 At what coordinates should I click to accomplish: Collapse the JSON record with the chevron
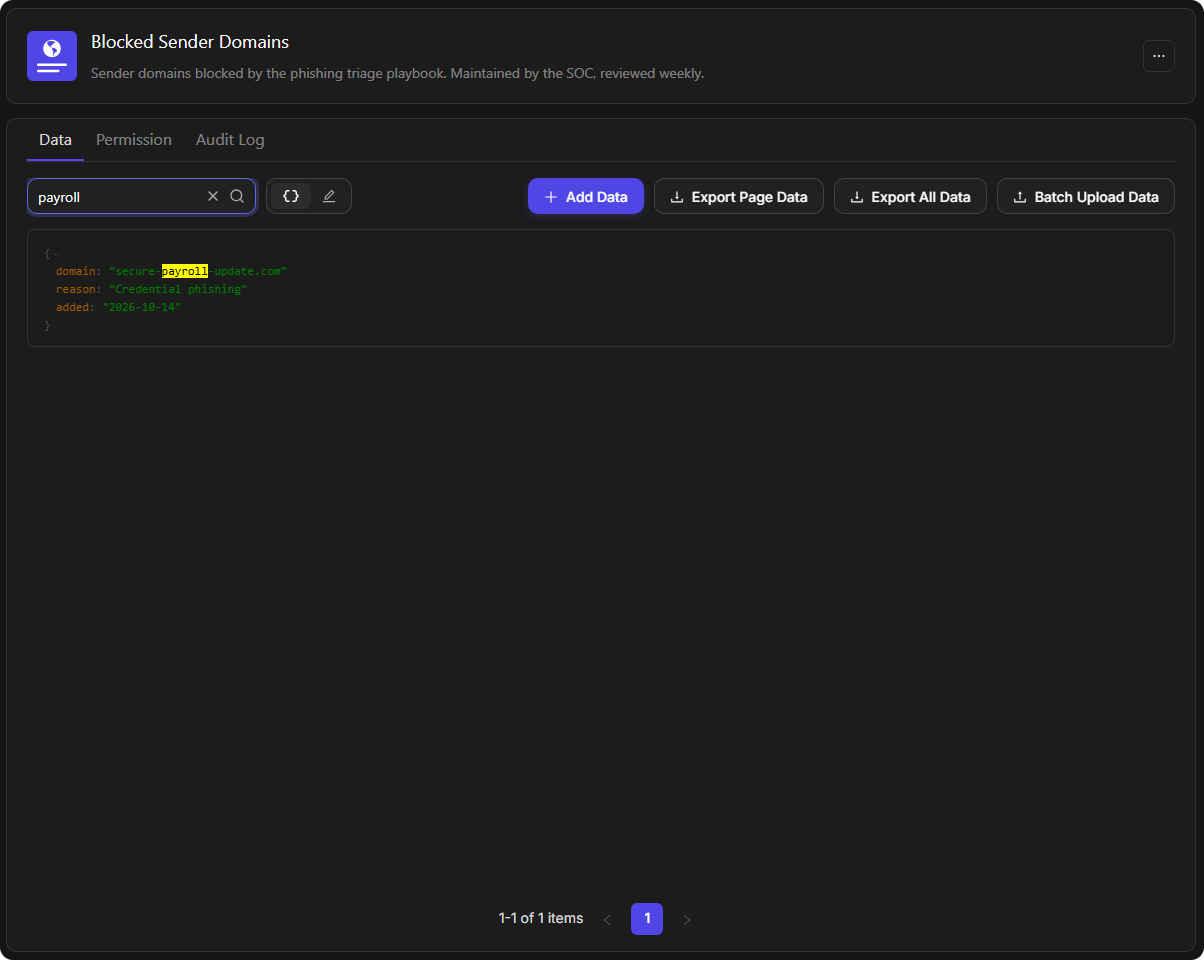point(57,254)
